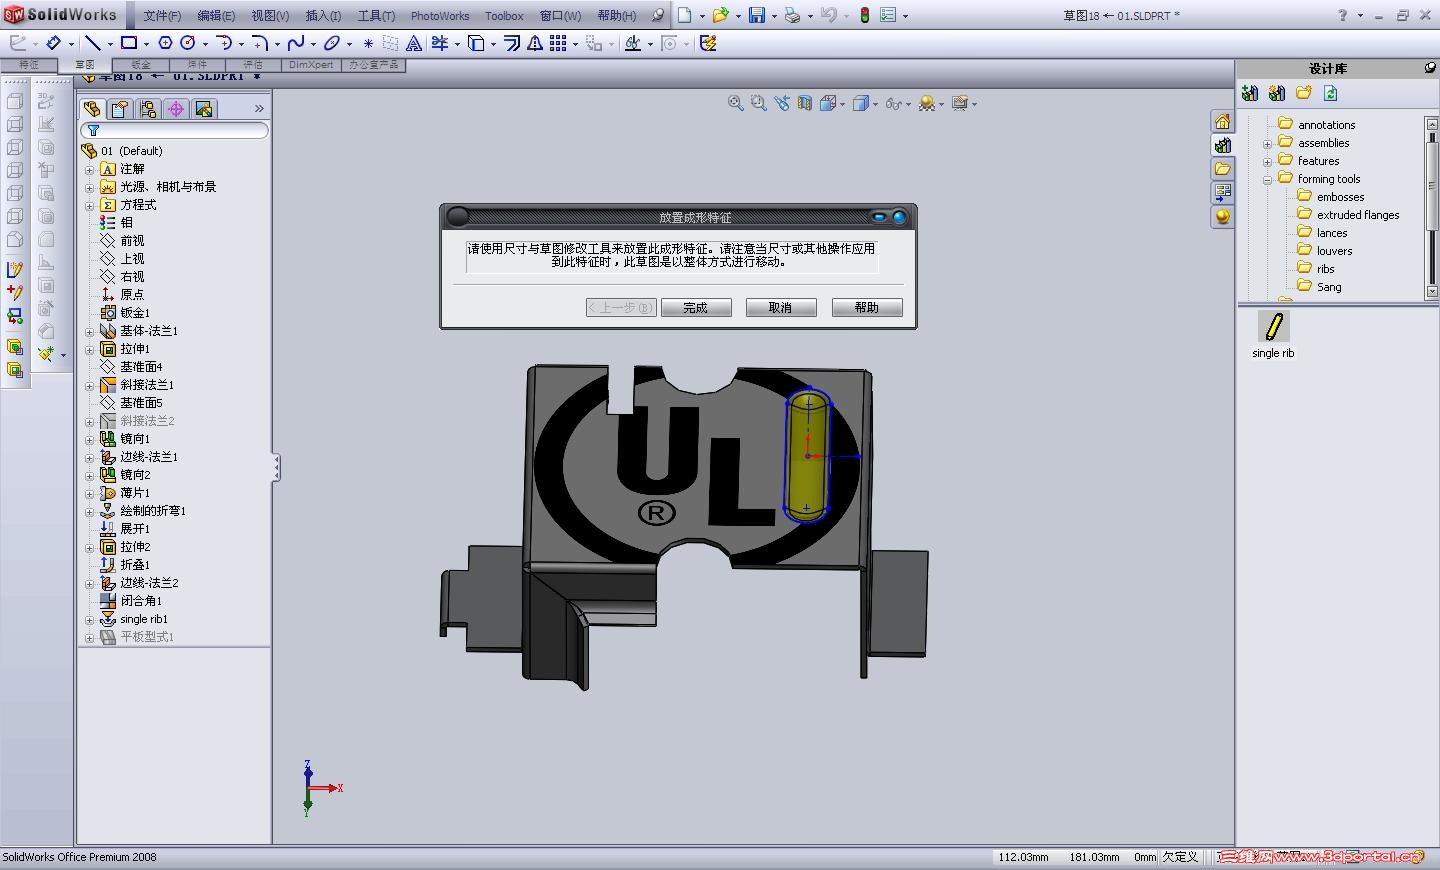Click the Print icon
This screenshot has width=1440, height=870.
792,15
